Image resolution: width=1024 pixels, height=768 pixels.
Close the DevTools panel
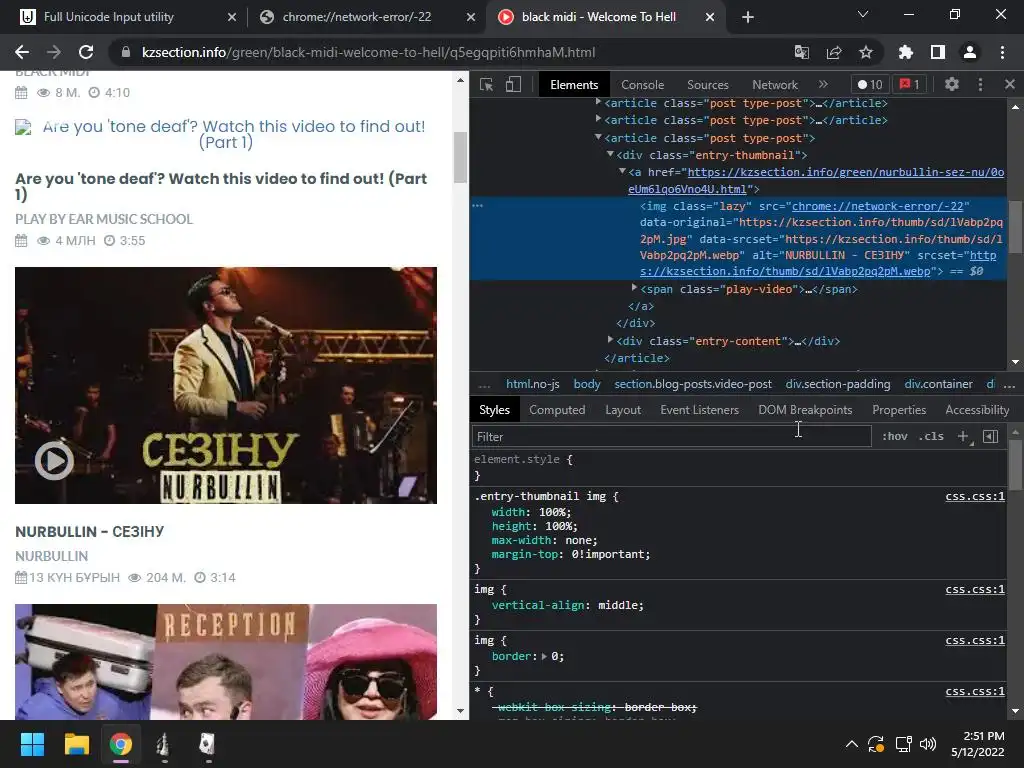pos(1010,84)
